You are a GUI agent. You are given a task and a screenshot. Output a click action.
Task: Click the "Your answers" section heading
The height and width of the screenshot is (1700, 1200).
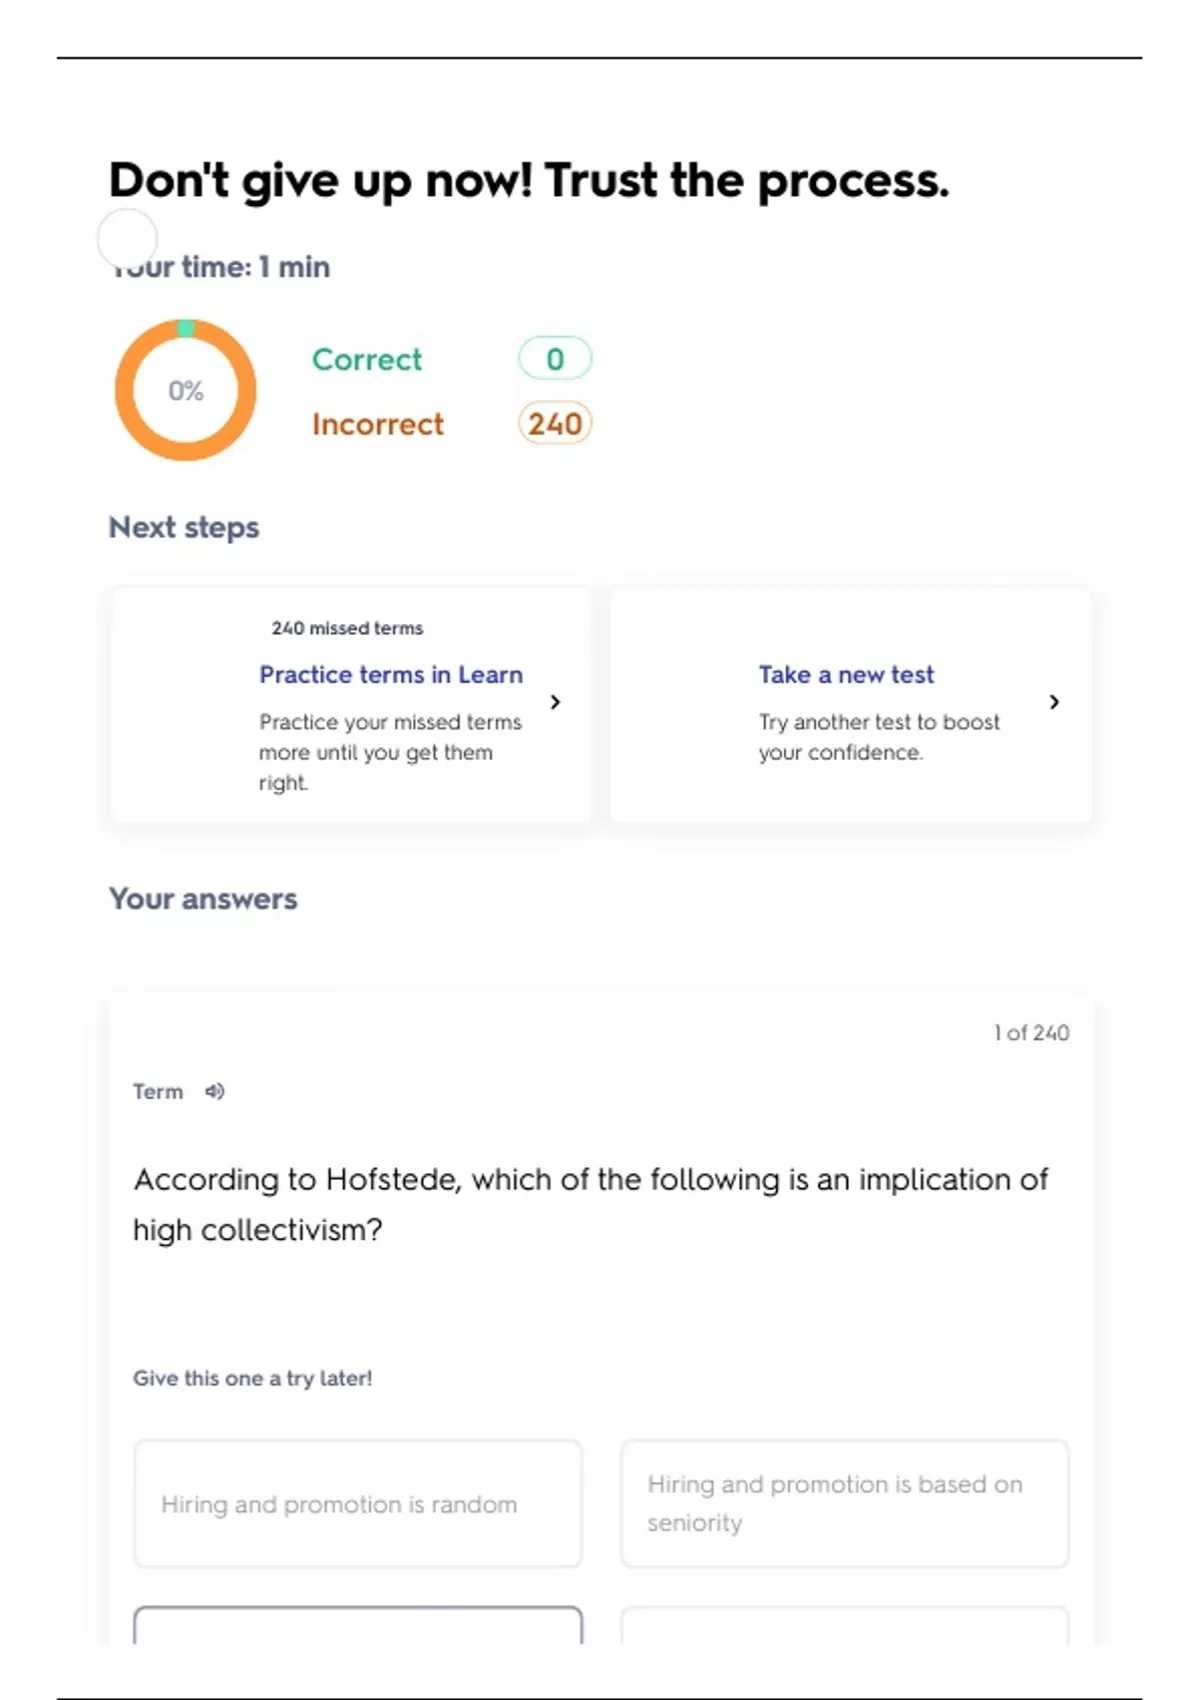pyautogui.click(x=203, y=899)
